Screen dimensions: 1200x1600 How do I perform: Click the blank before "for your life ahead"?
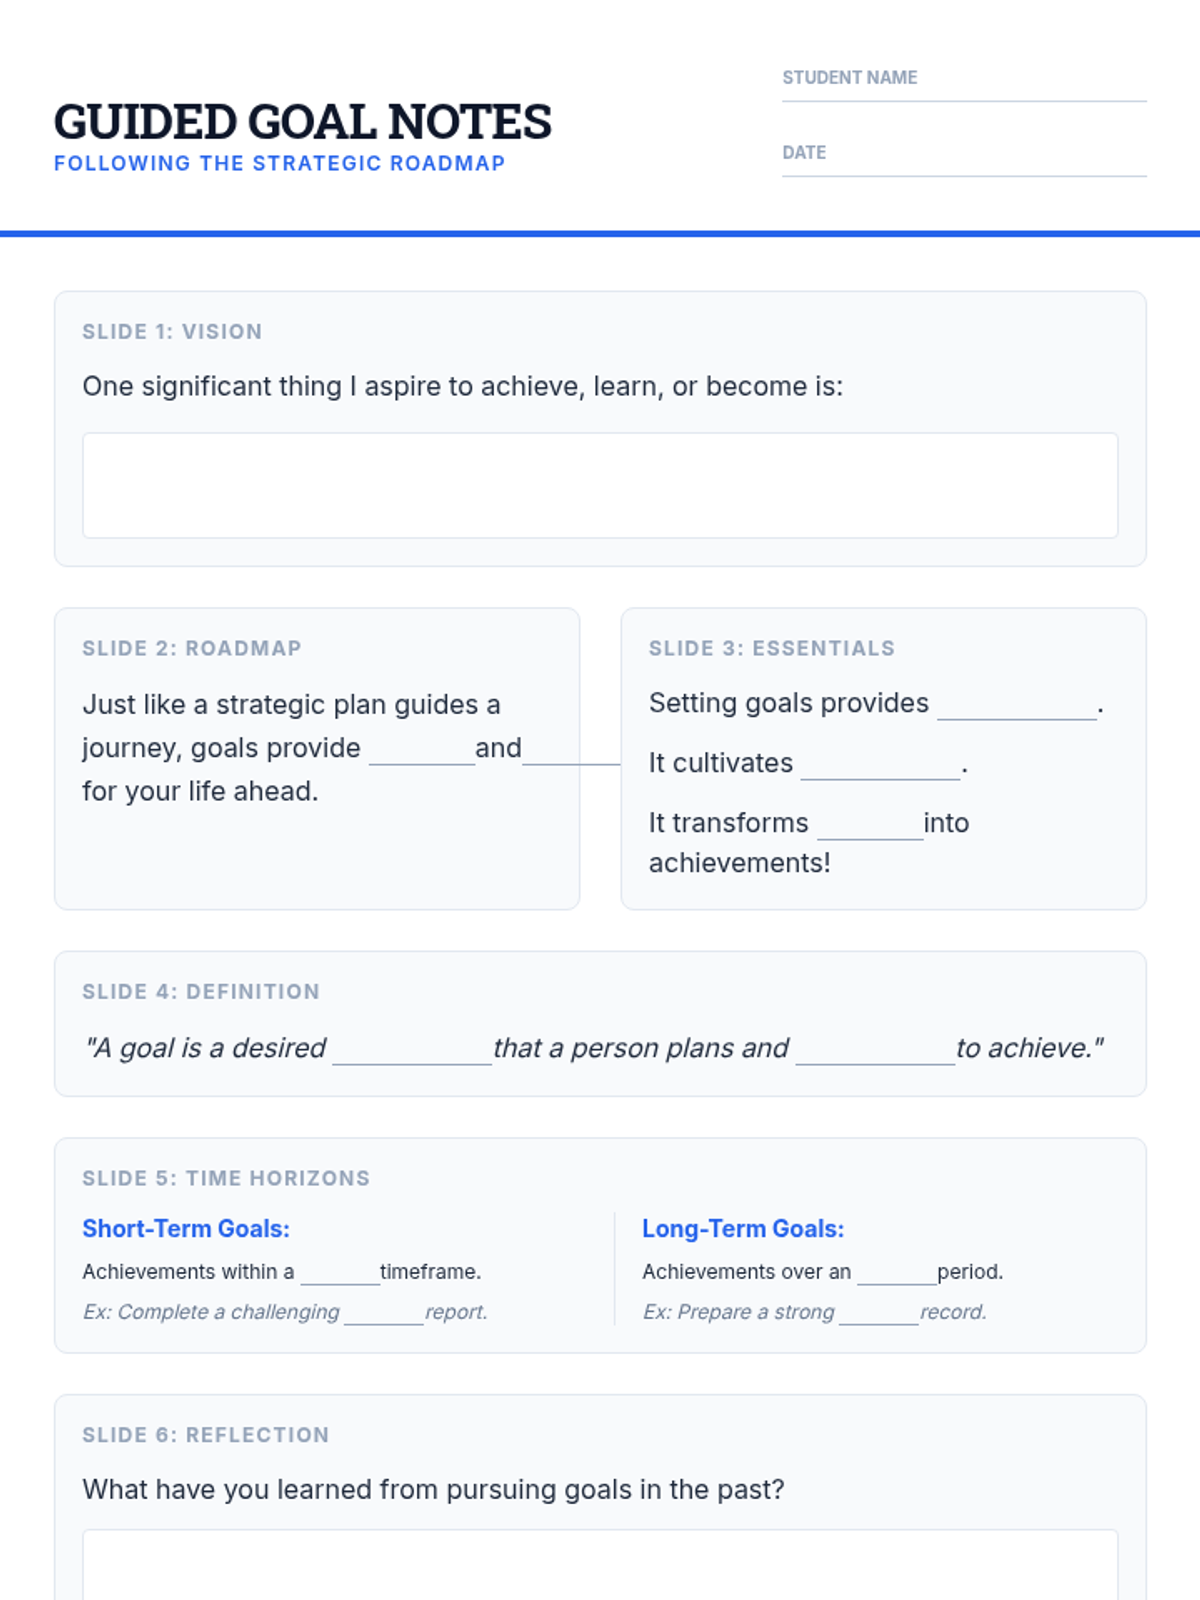click(571, 751)
